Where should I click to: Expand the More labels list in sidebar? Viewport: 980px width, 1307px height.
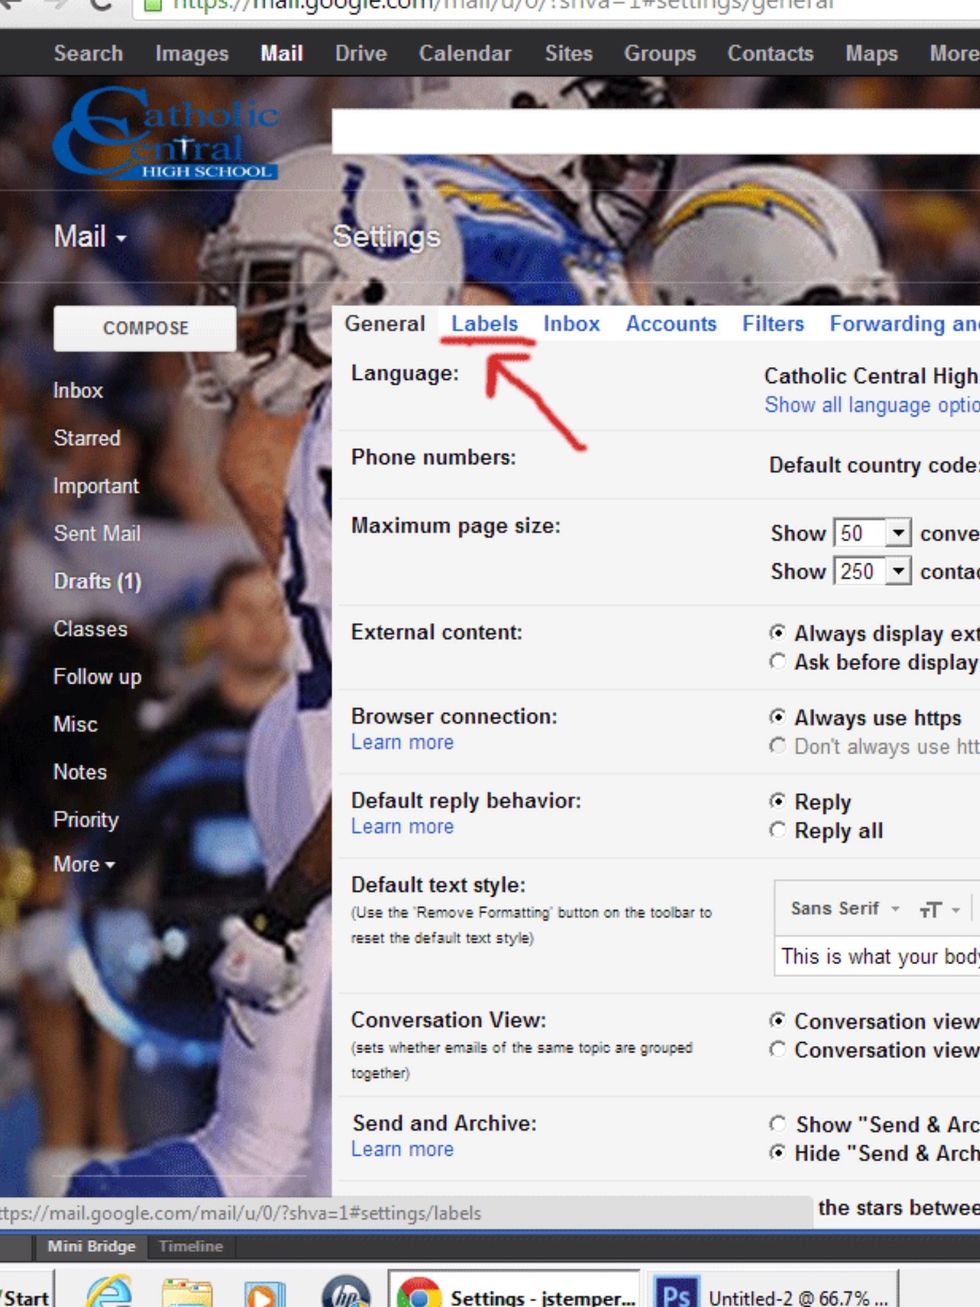(x=84, y=864)
